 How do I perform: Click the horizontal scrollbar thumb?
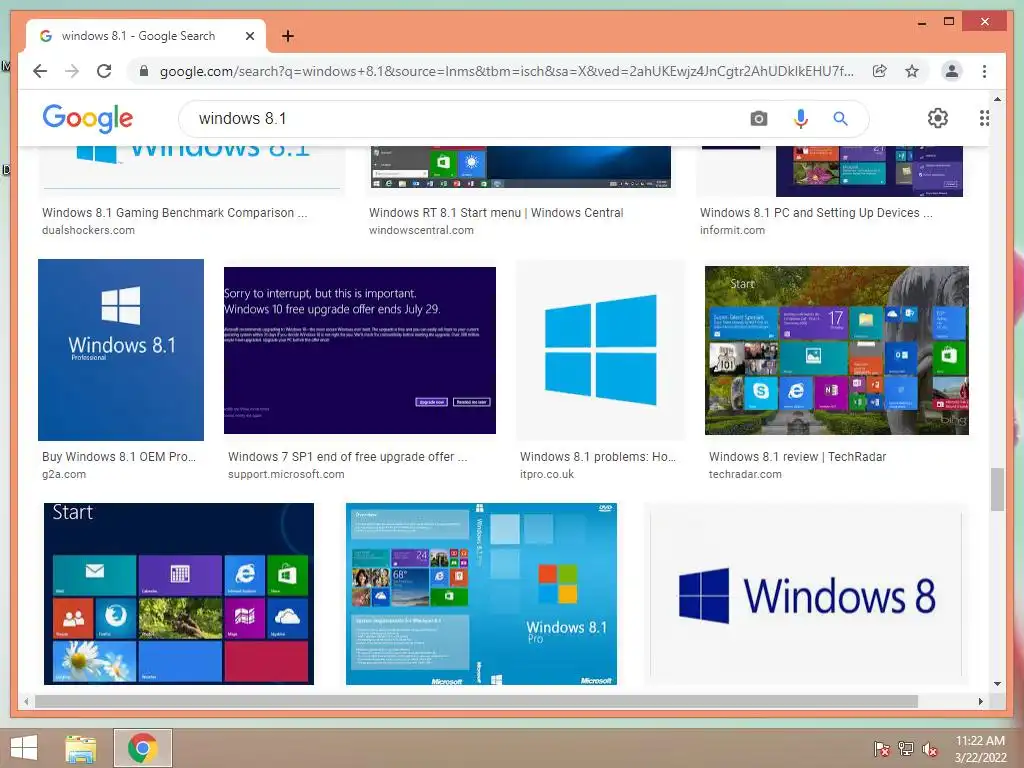click(x=476, y=701)
